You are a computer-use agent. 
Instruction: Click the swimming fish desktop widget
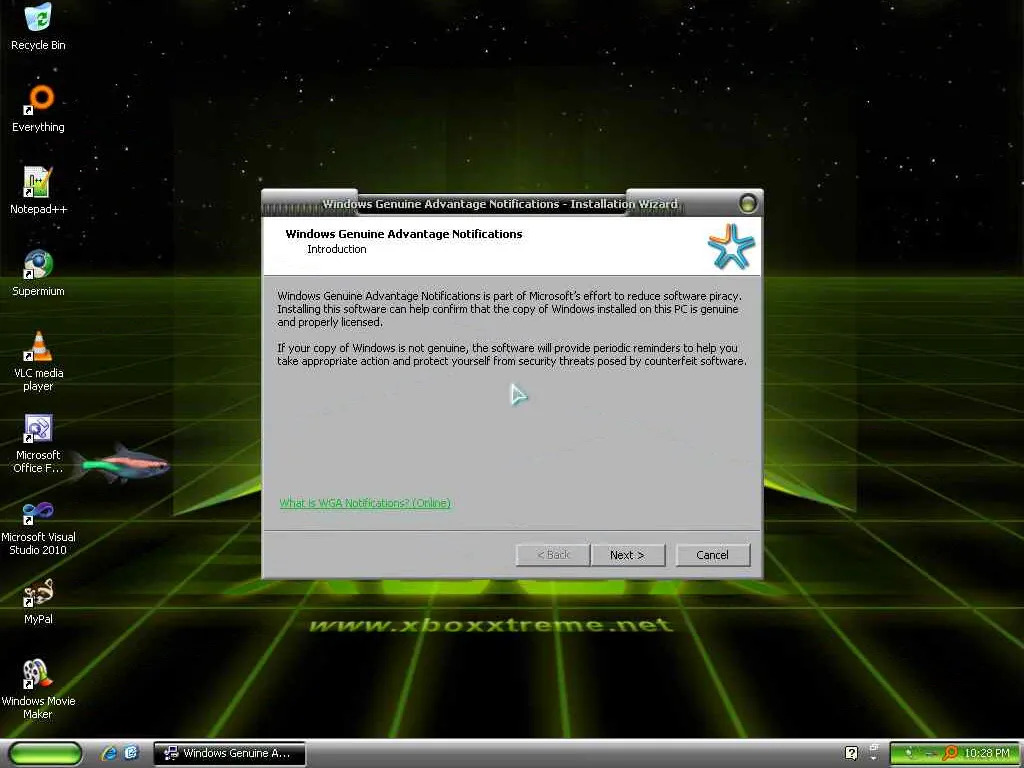tap(121, 464)
